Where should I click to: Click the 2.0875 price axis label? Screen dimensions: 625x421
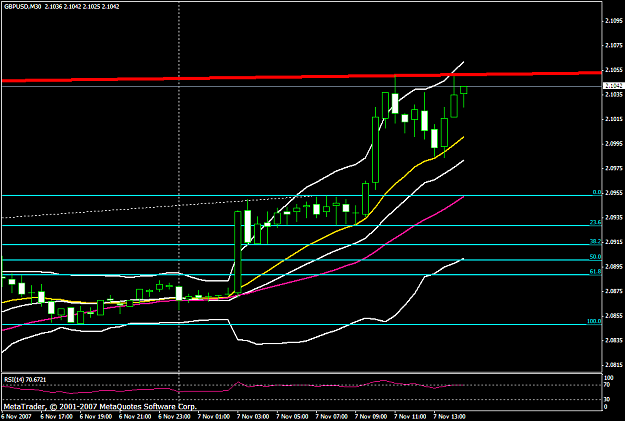(x=614, y=291)
